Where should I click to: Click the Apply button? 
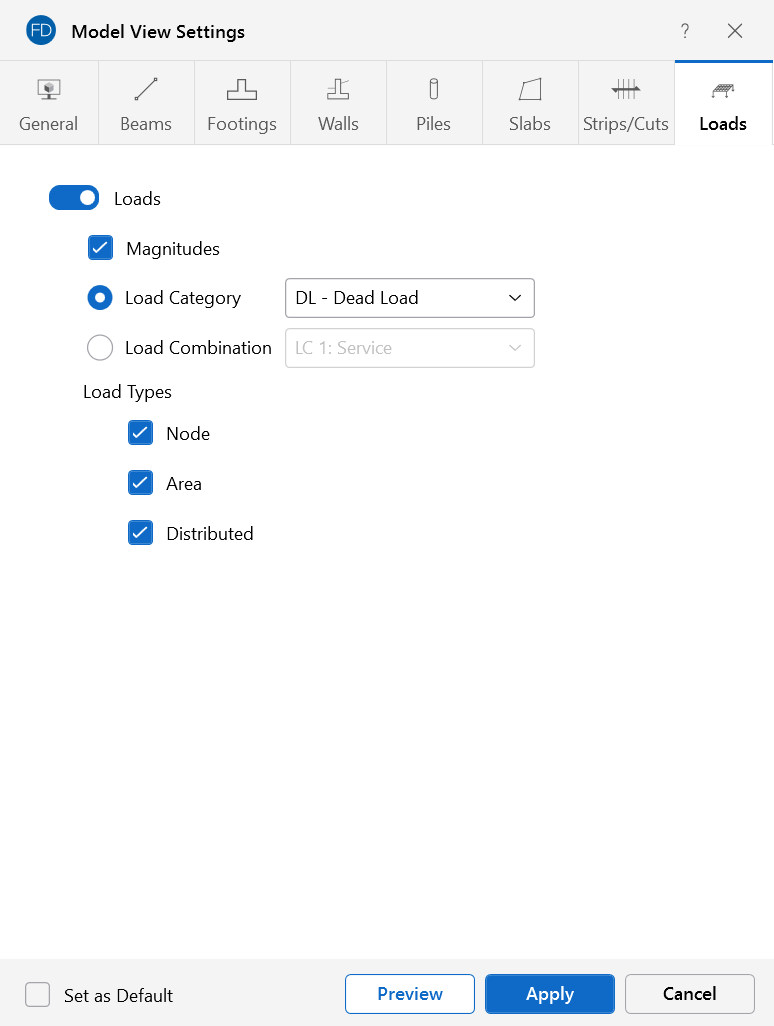(x=549, y=994)
